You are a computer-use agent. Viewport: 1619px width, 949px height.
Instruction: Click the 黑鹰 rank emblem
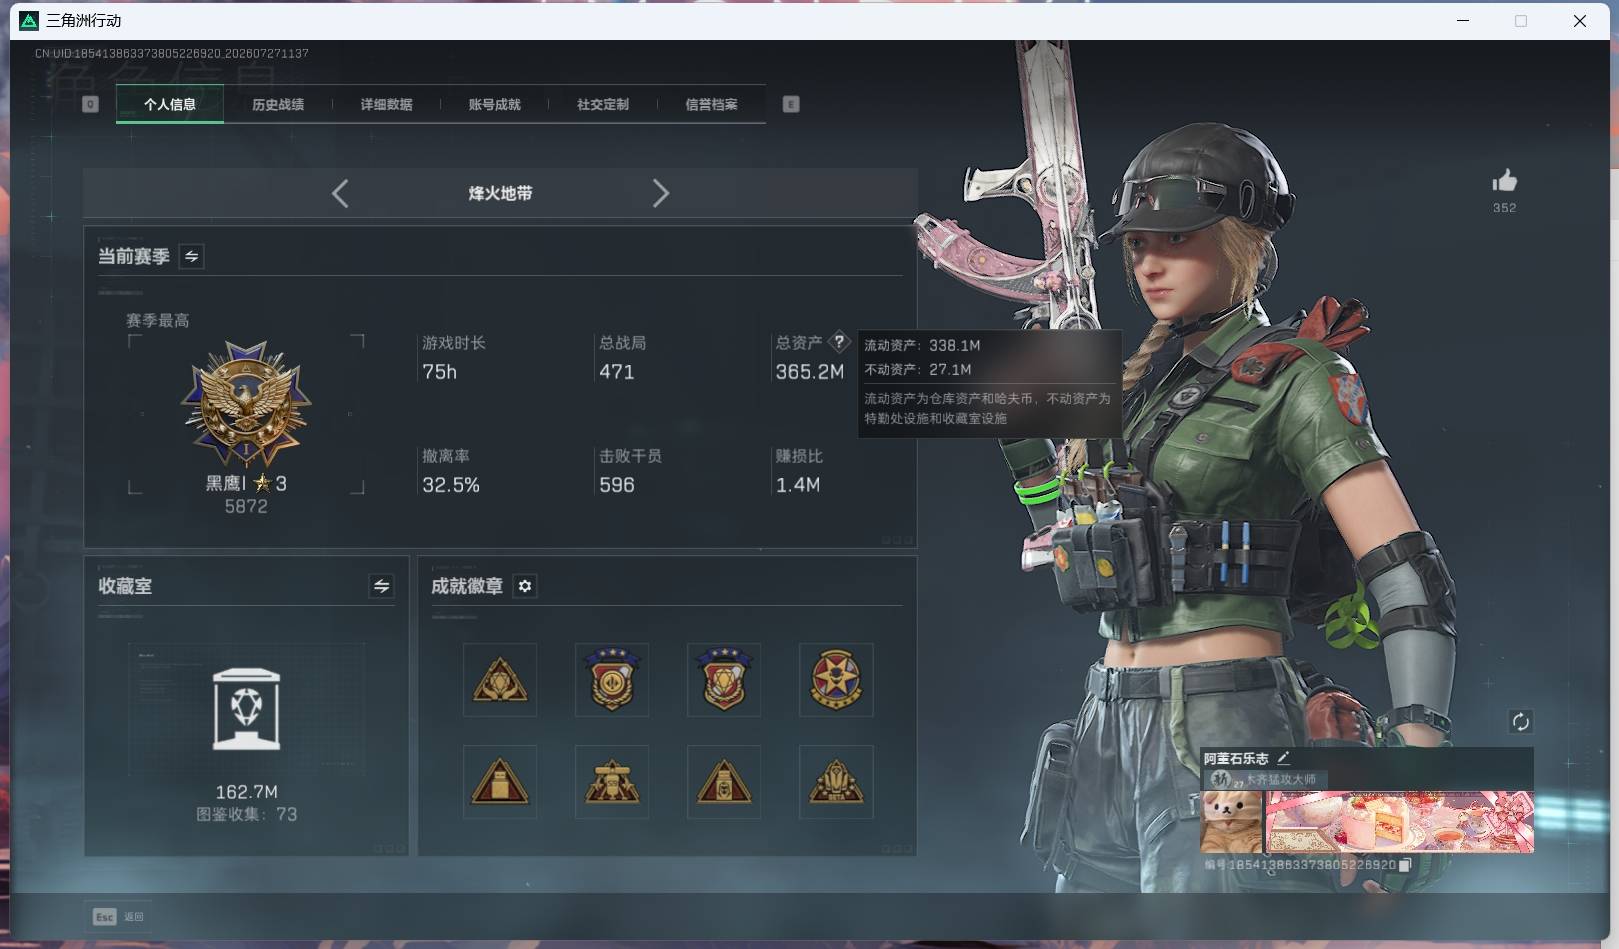(246, 405)
